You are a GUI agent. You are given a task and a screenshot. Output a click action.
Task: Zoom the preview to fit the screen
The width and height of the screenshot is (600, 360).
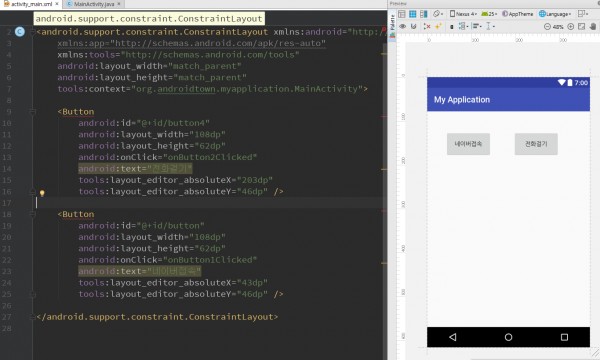tap(582, 27)
